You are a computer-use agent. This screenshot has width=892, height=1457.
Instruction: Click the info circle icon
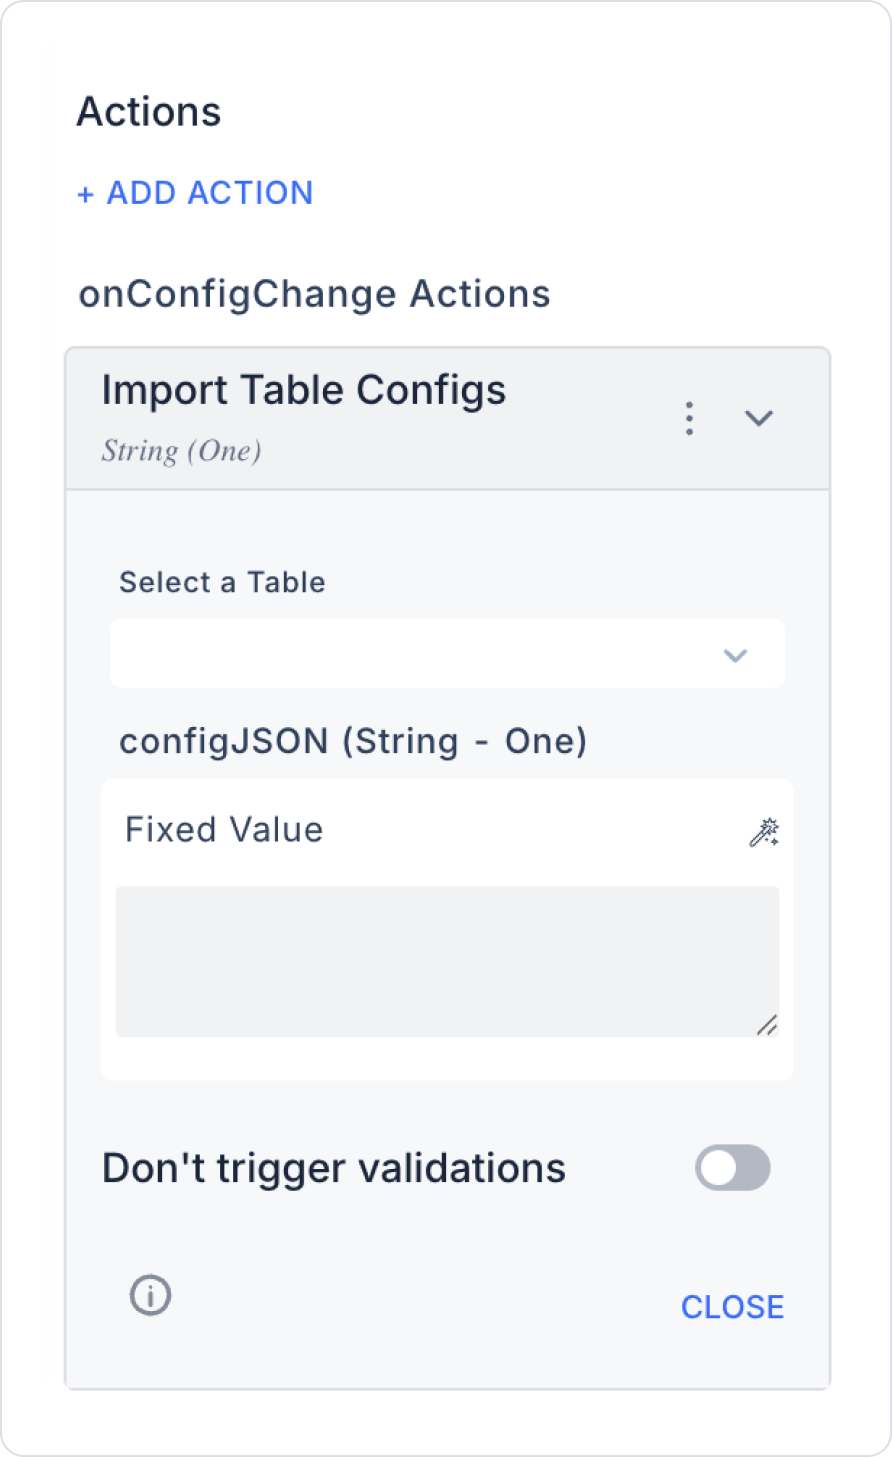coord(151,1295)
